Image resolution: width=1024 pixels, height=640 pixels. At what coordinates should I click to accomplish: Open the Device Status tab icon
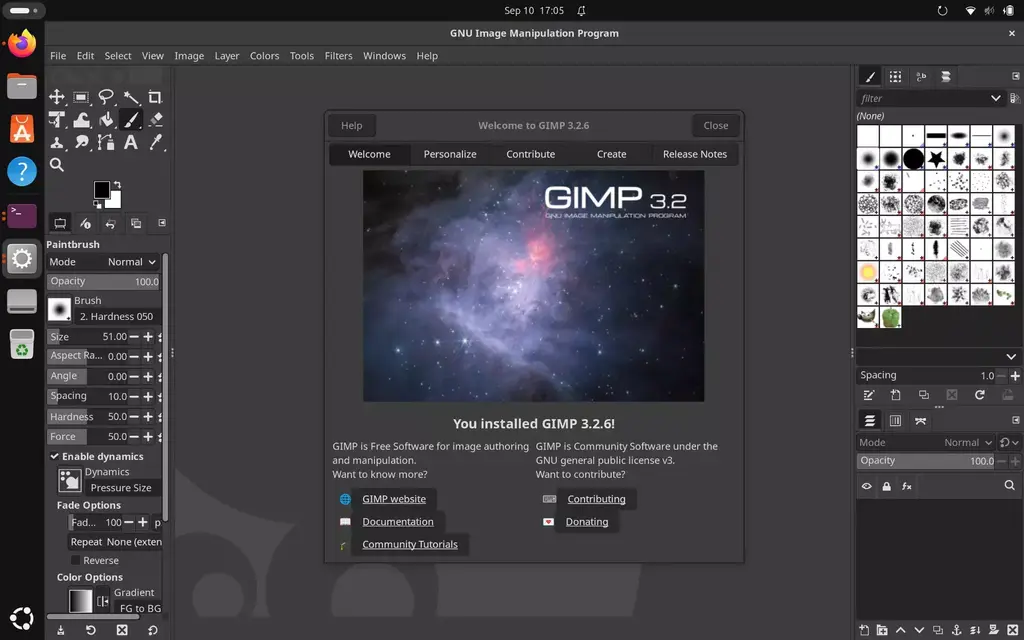pos(86,223)
